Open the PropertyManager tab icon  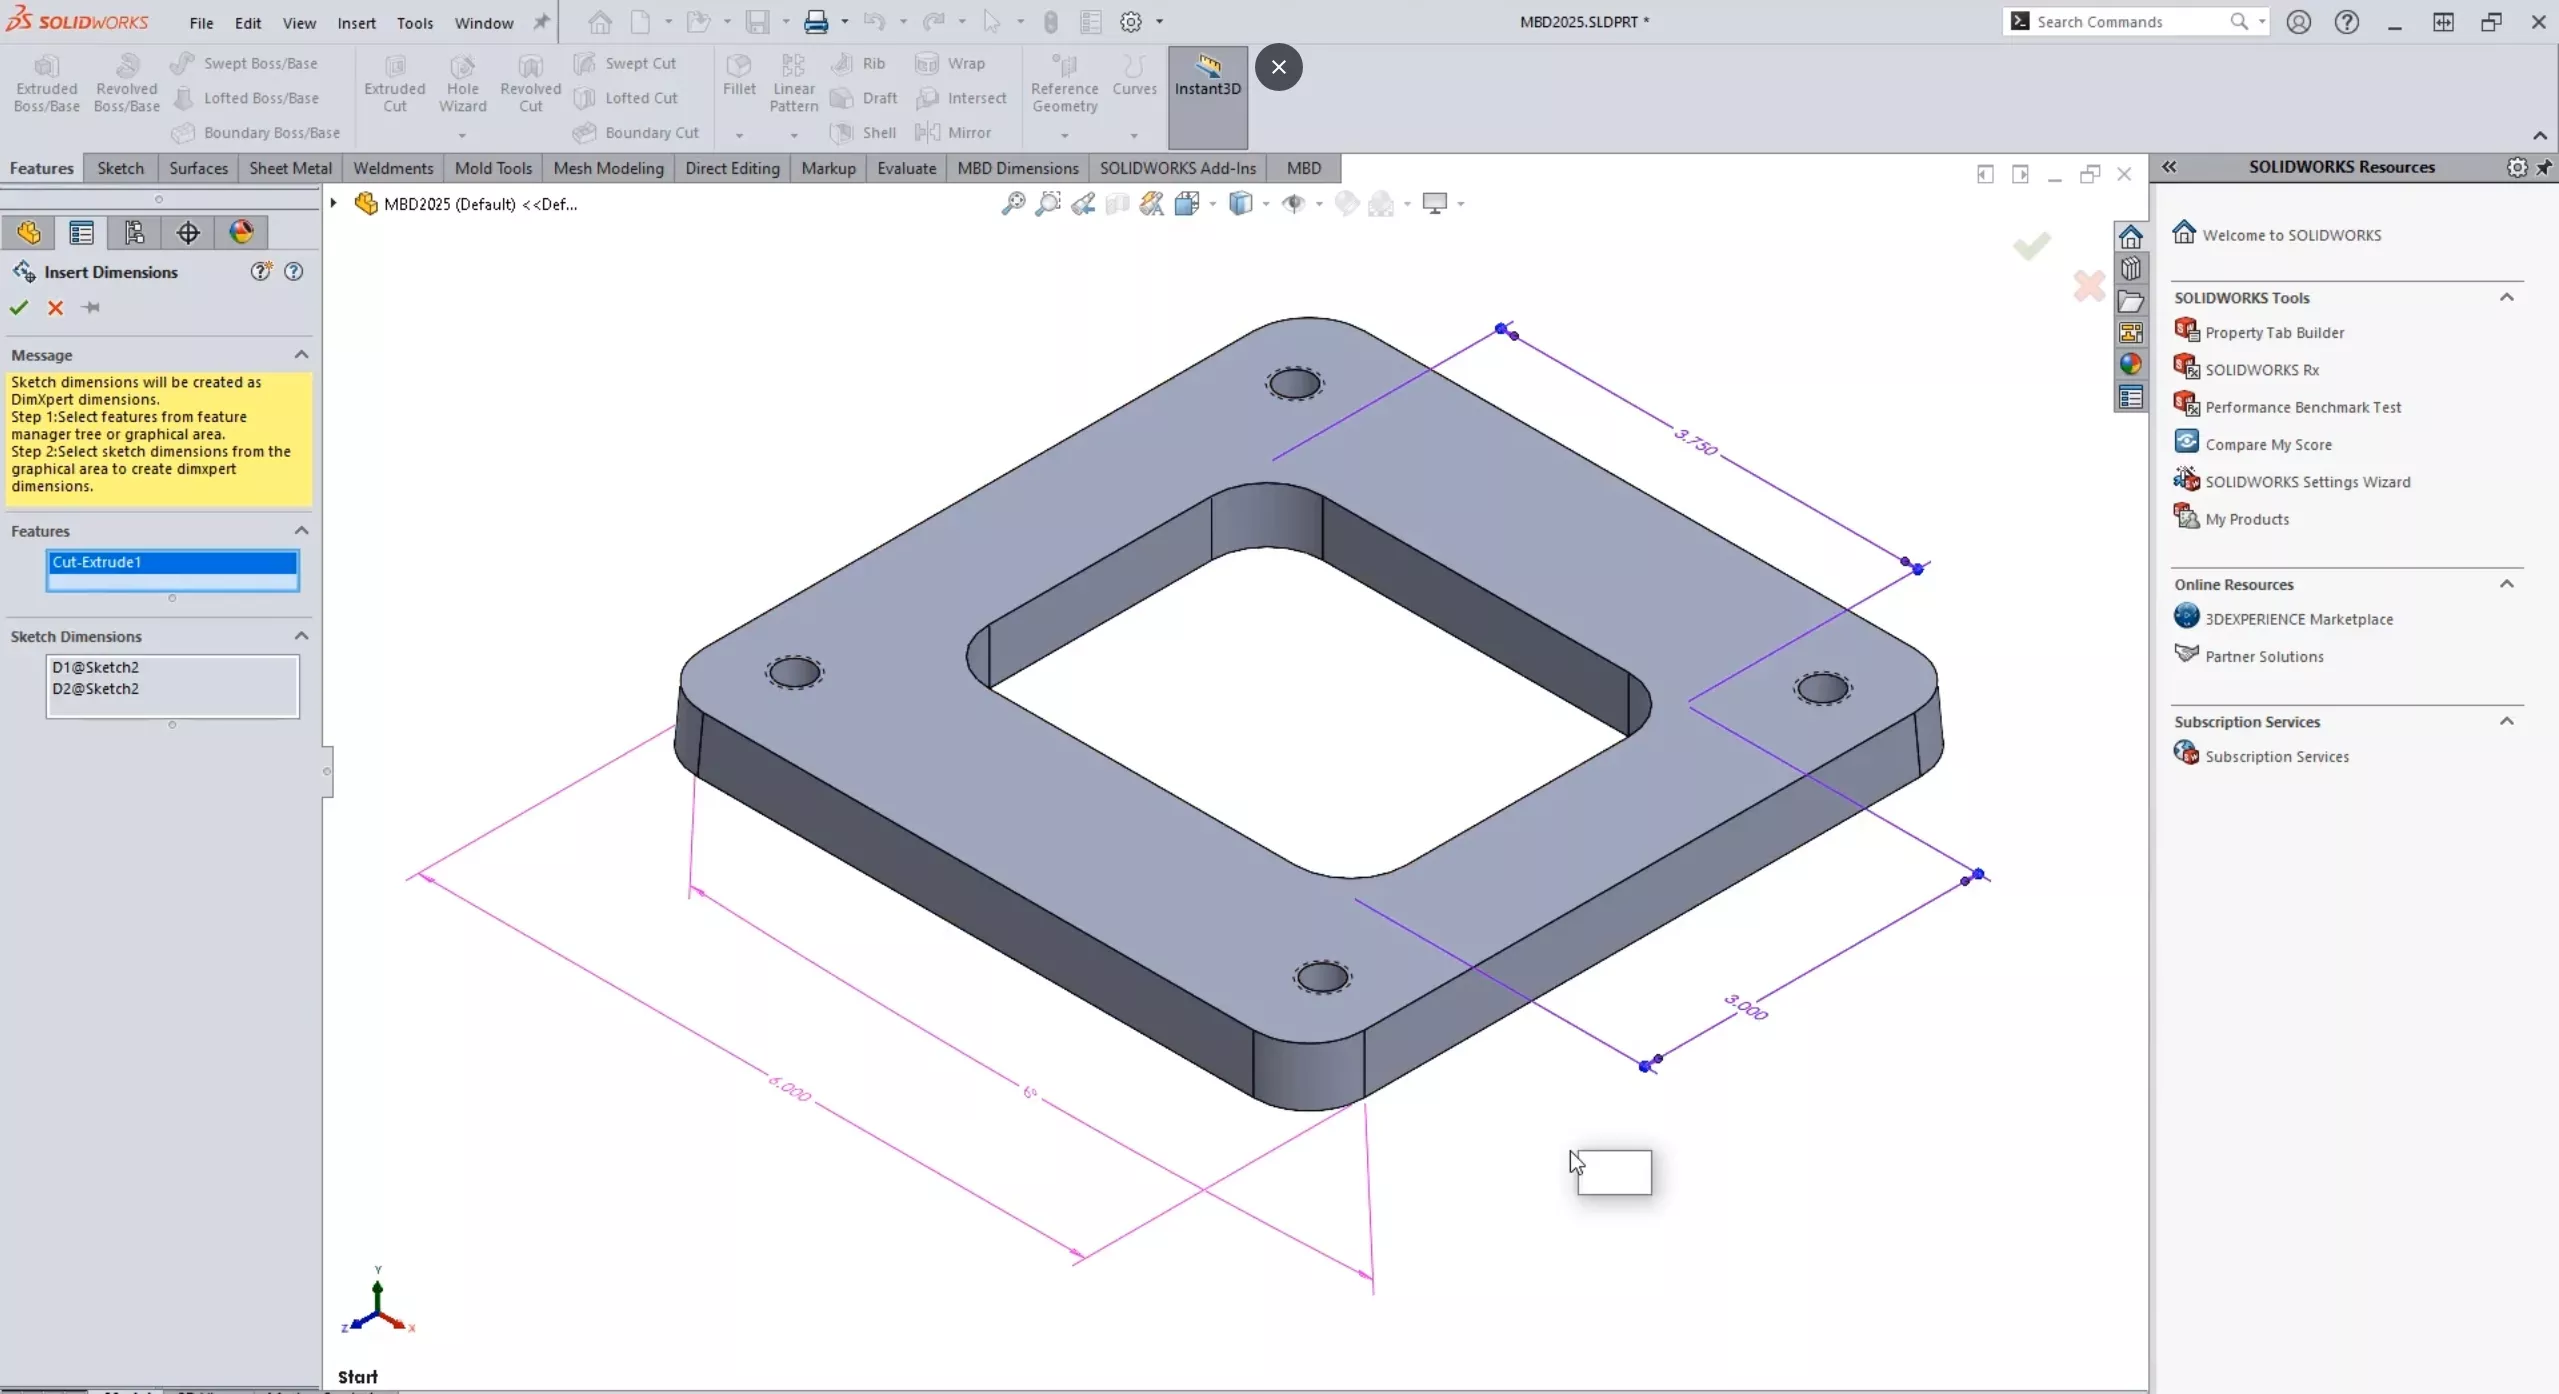[x=81, y=232]
